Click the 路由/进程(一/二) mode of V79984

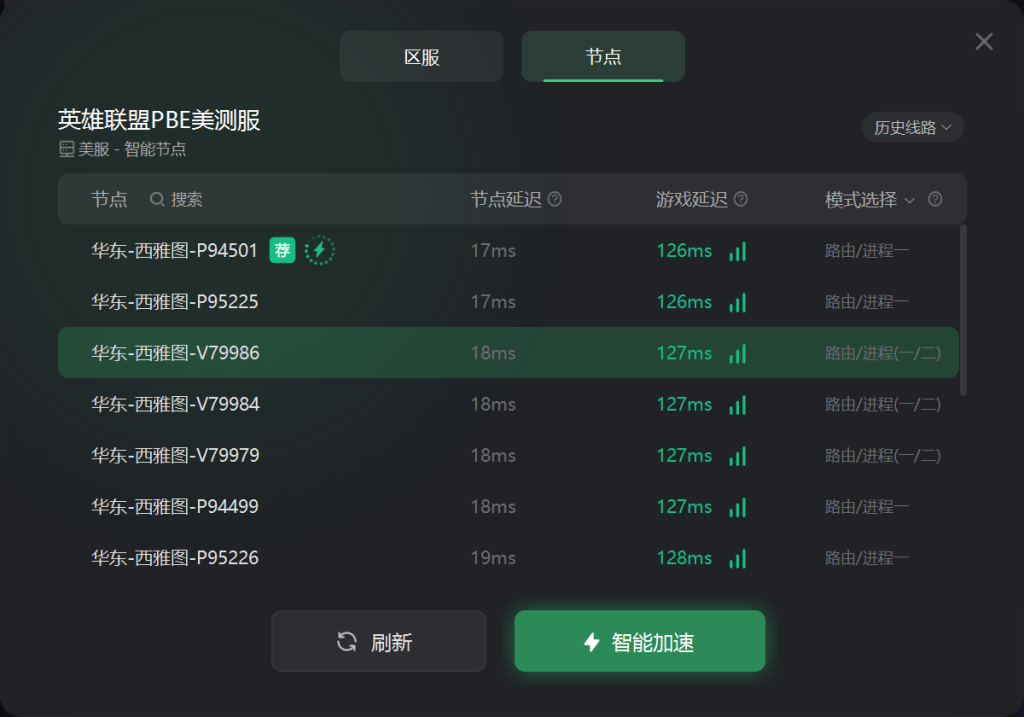pos(883,405)
